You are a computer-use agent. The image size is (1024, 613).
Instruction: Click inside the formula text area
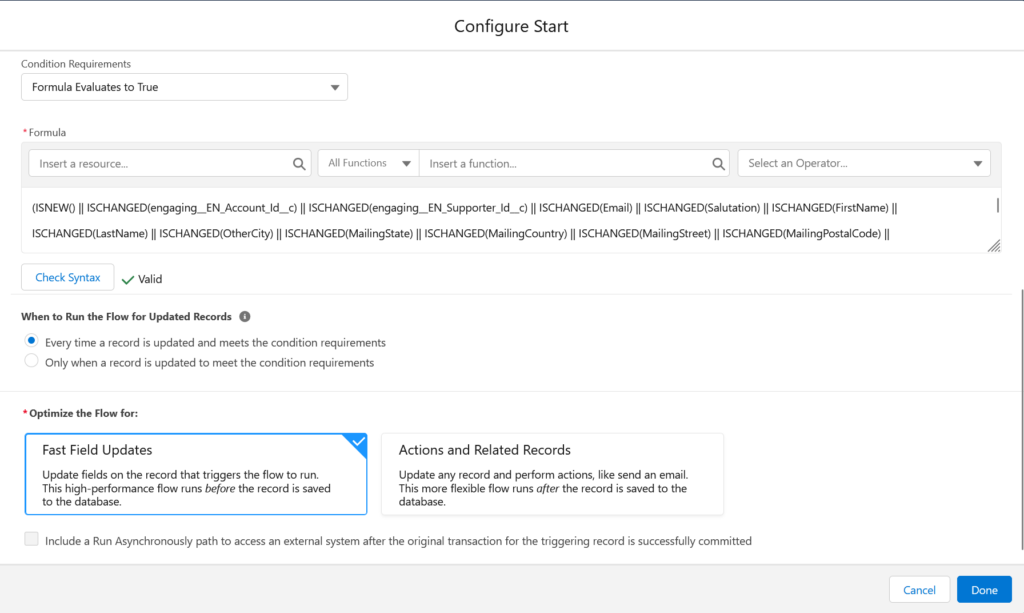tap(500, 221)
